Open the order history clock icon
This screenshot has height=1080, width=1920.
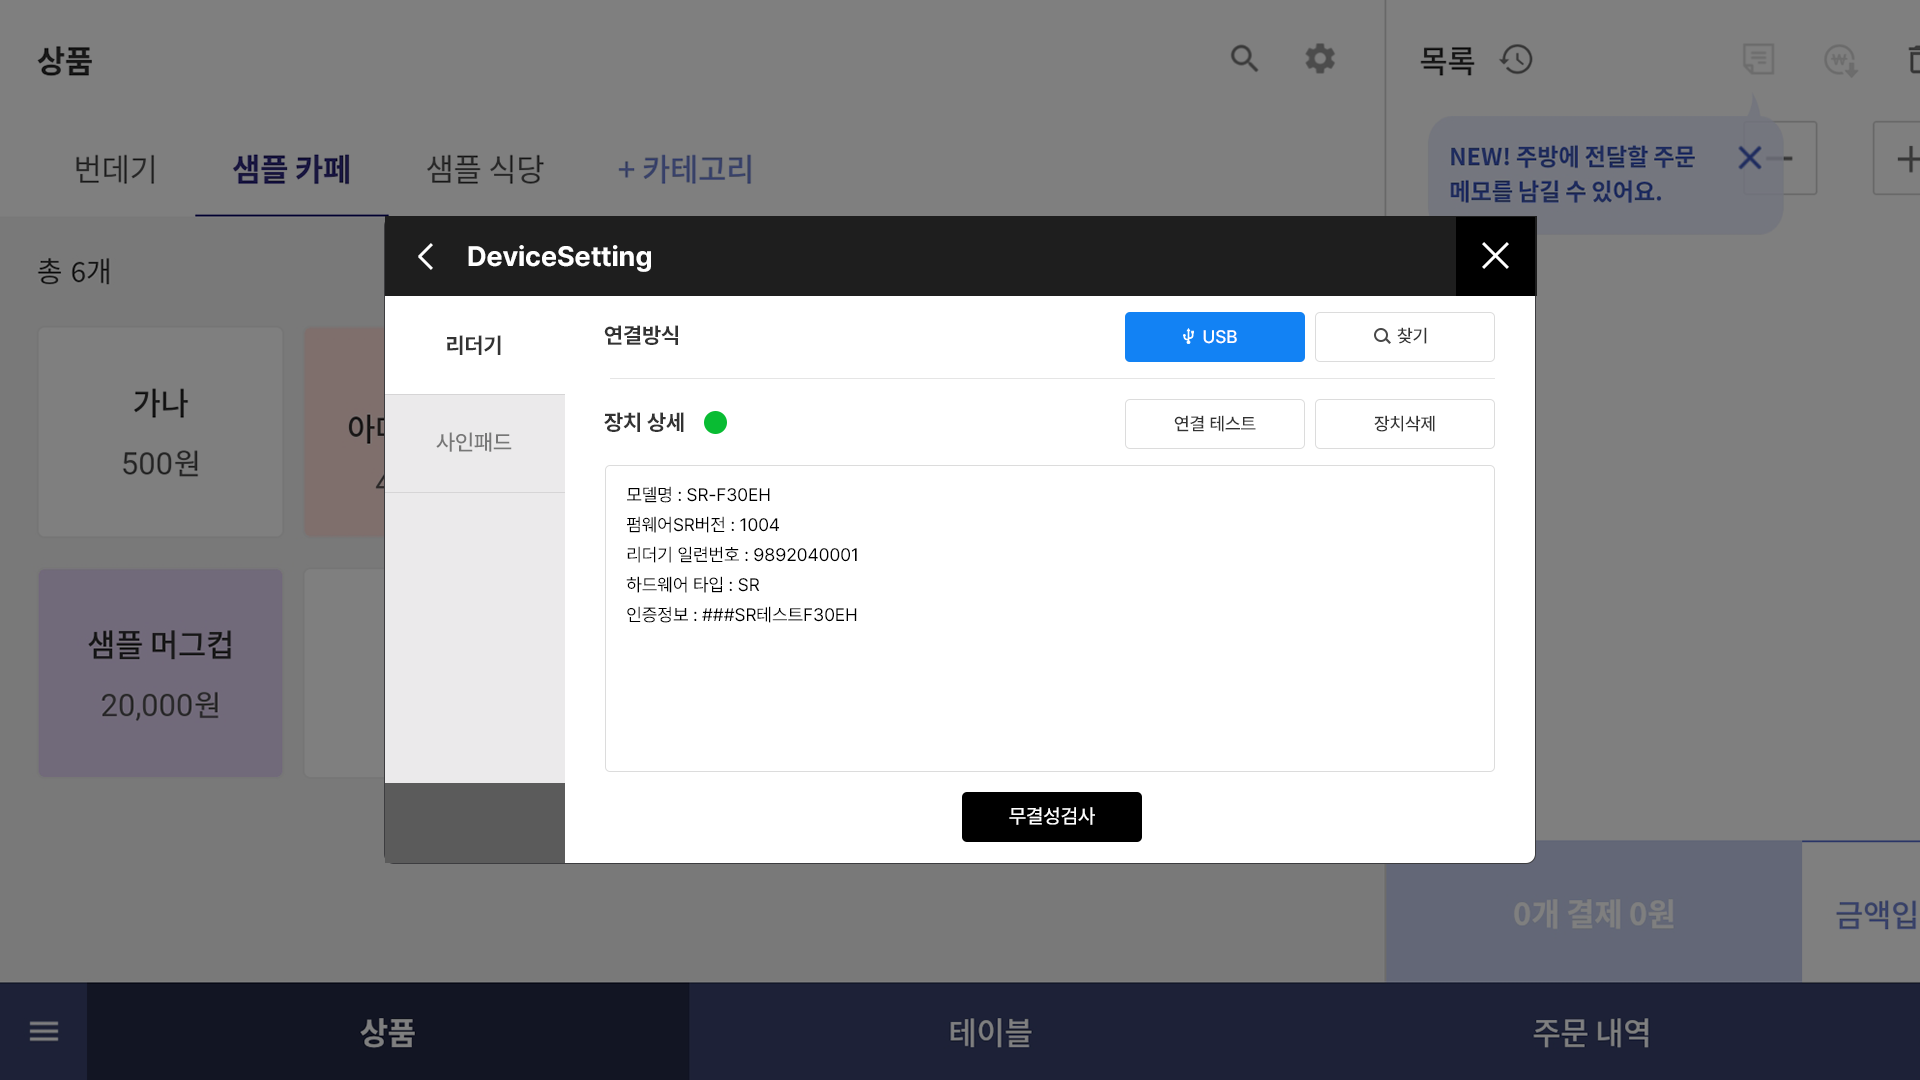(x=1516, y=60)
